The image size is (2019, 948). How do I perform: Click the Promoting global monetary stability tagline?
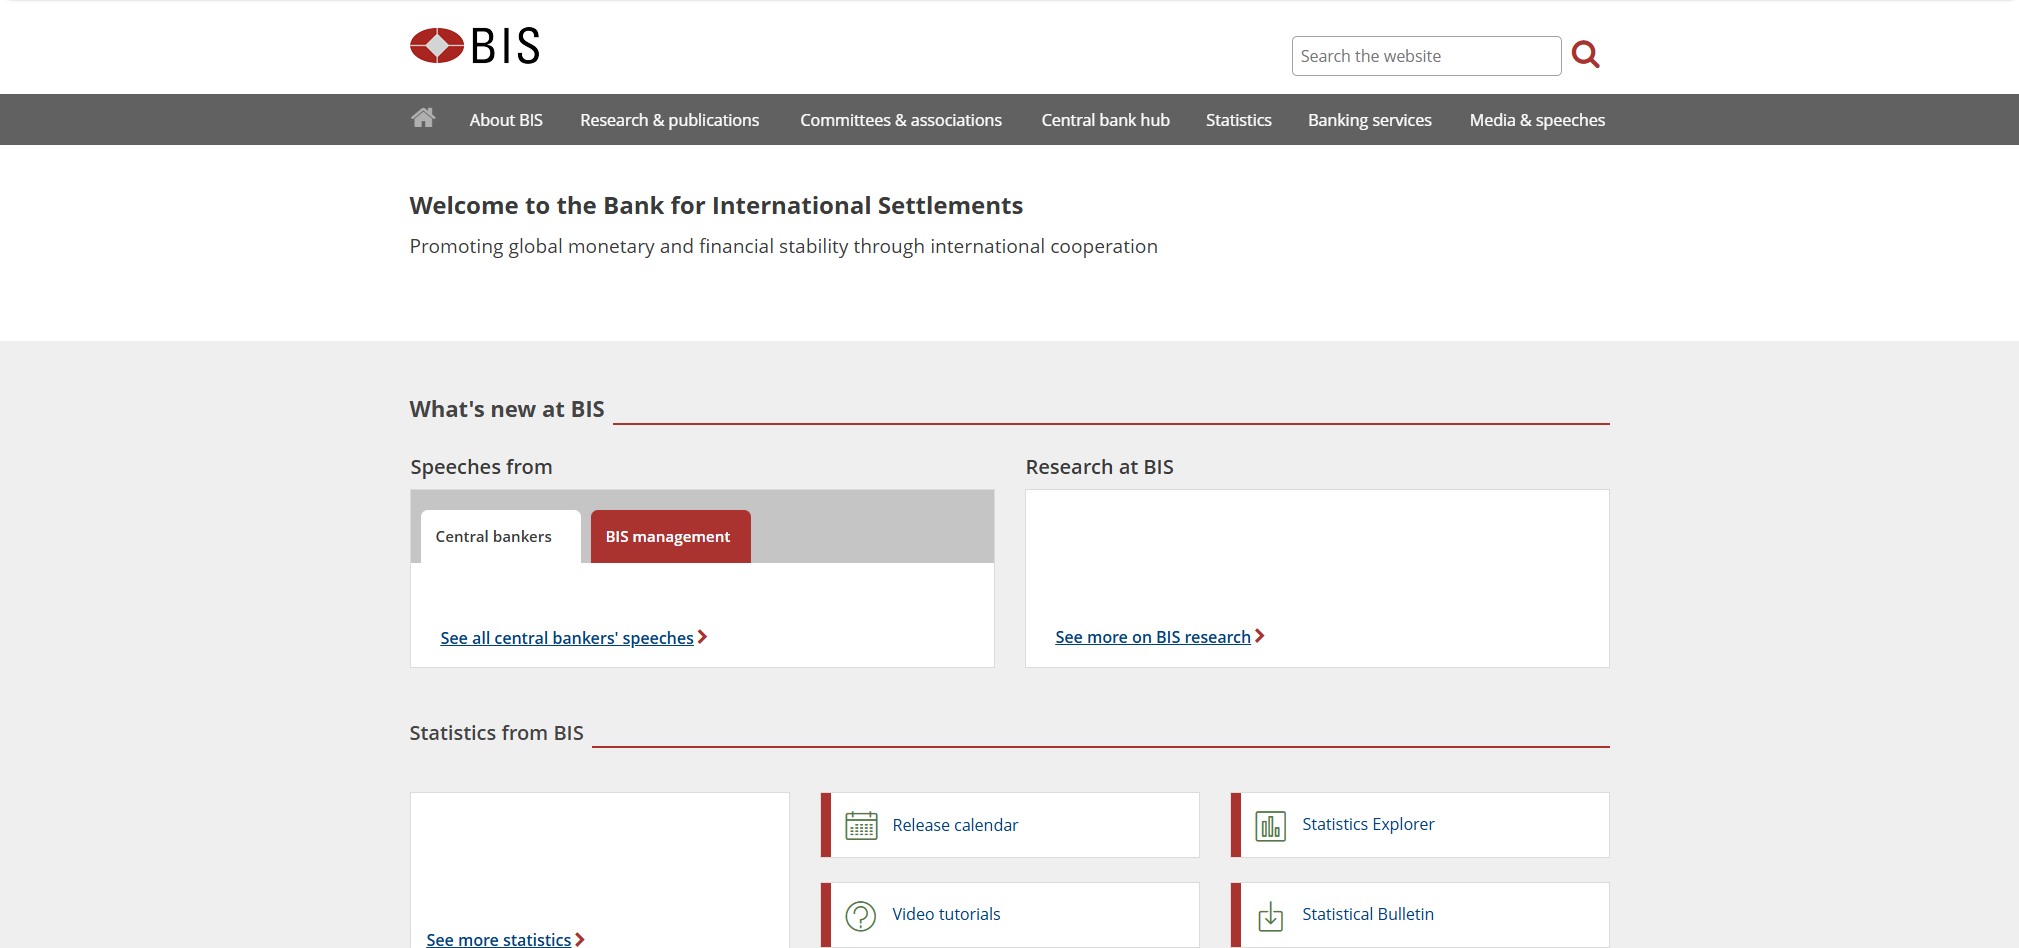click(783, 247)
